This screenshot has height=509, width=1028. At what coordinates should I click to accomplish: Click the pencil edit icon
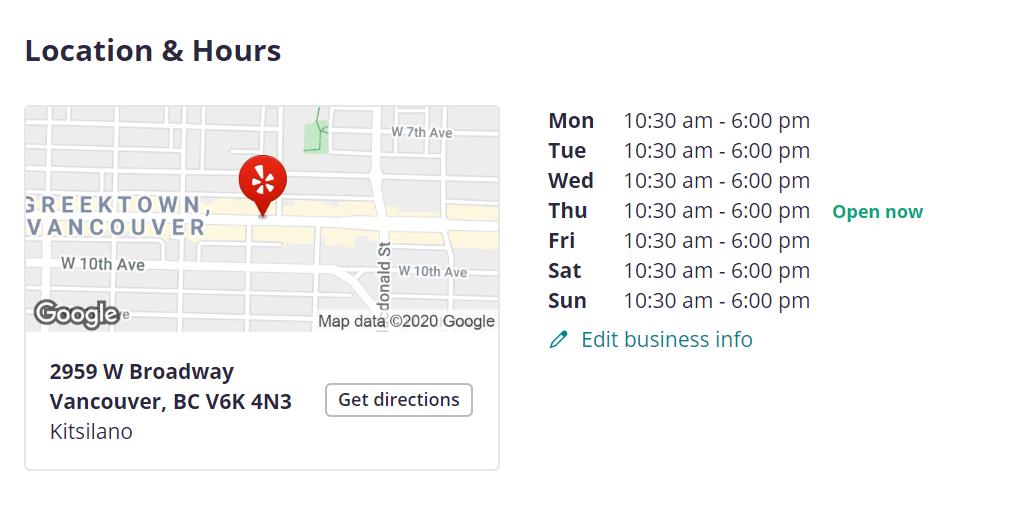(x=559, y=340)
